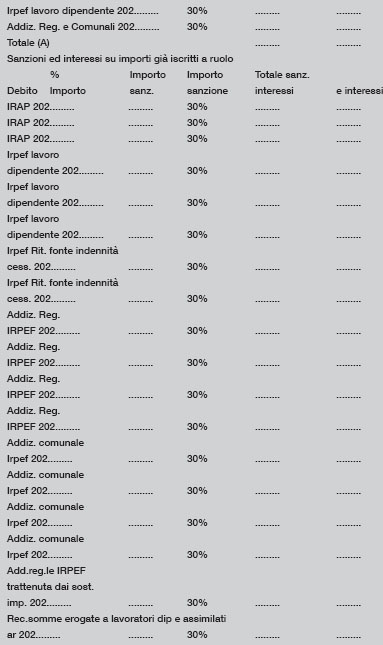
Task: Select the 'Sanzioni ed interessi su importi già iscritti a ruolo' heading
Action: point(120,59)
